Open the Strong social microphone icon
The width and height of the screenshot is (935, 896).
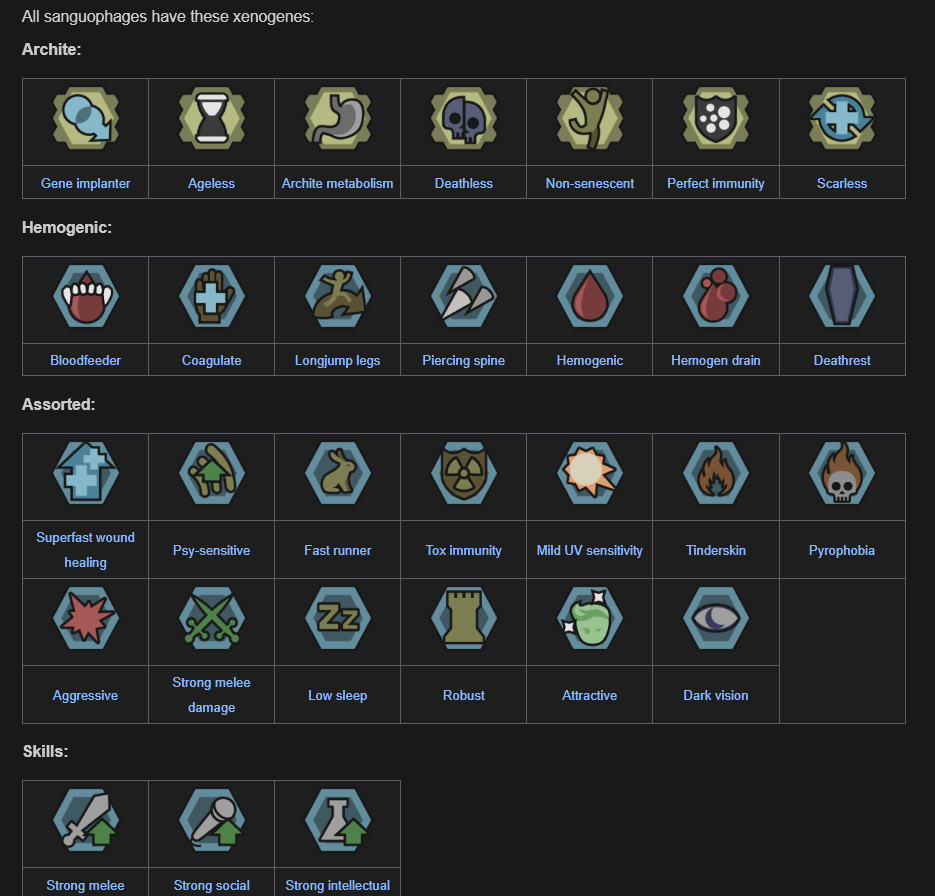[x=211, y=820]
